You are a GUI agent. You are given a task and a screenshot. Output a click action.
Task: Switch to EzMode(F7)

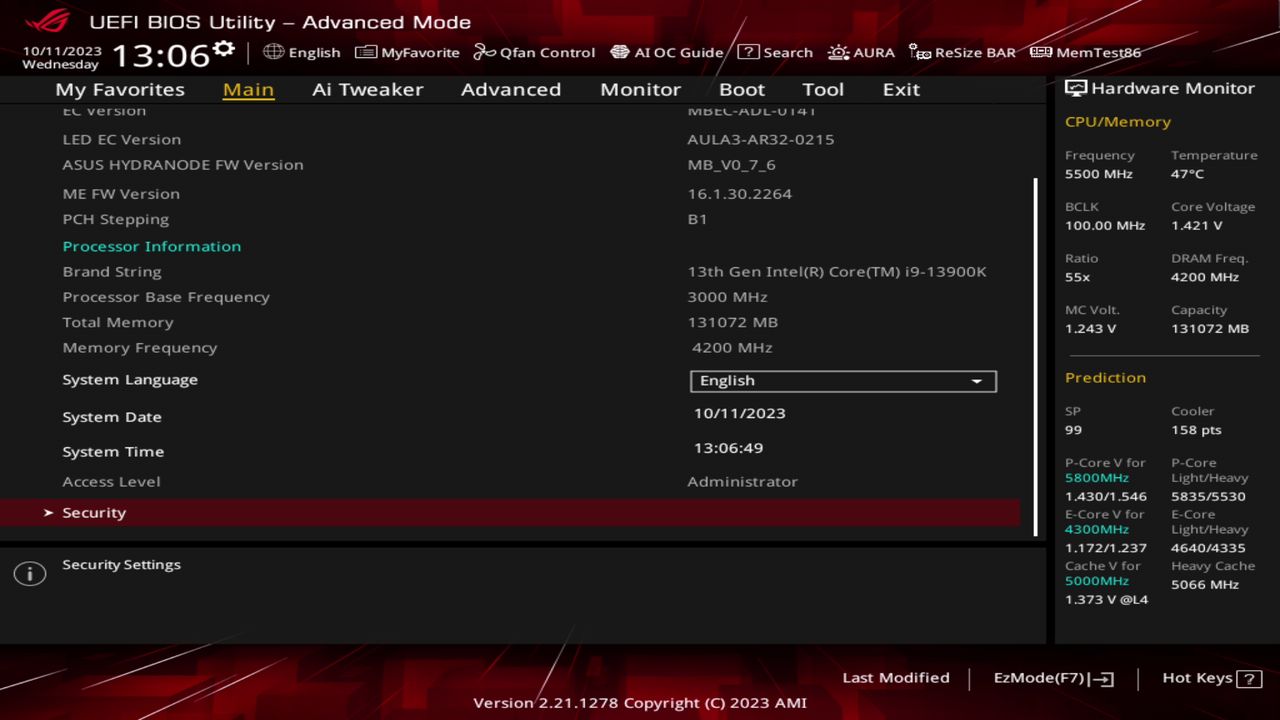point(1053,678)
